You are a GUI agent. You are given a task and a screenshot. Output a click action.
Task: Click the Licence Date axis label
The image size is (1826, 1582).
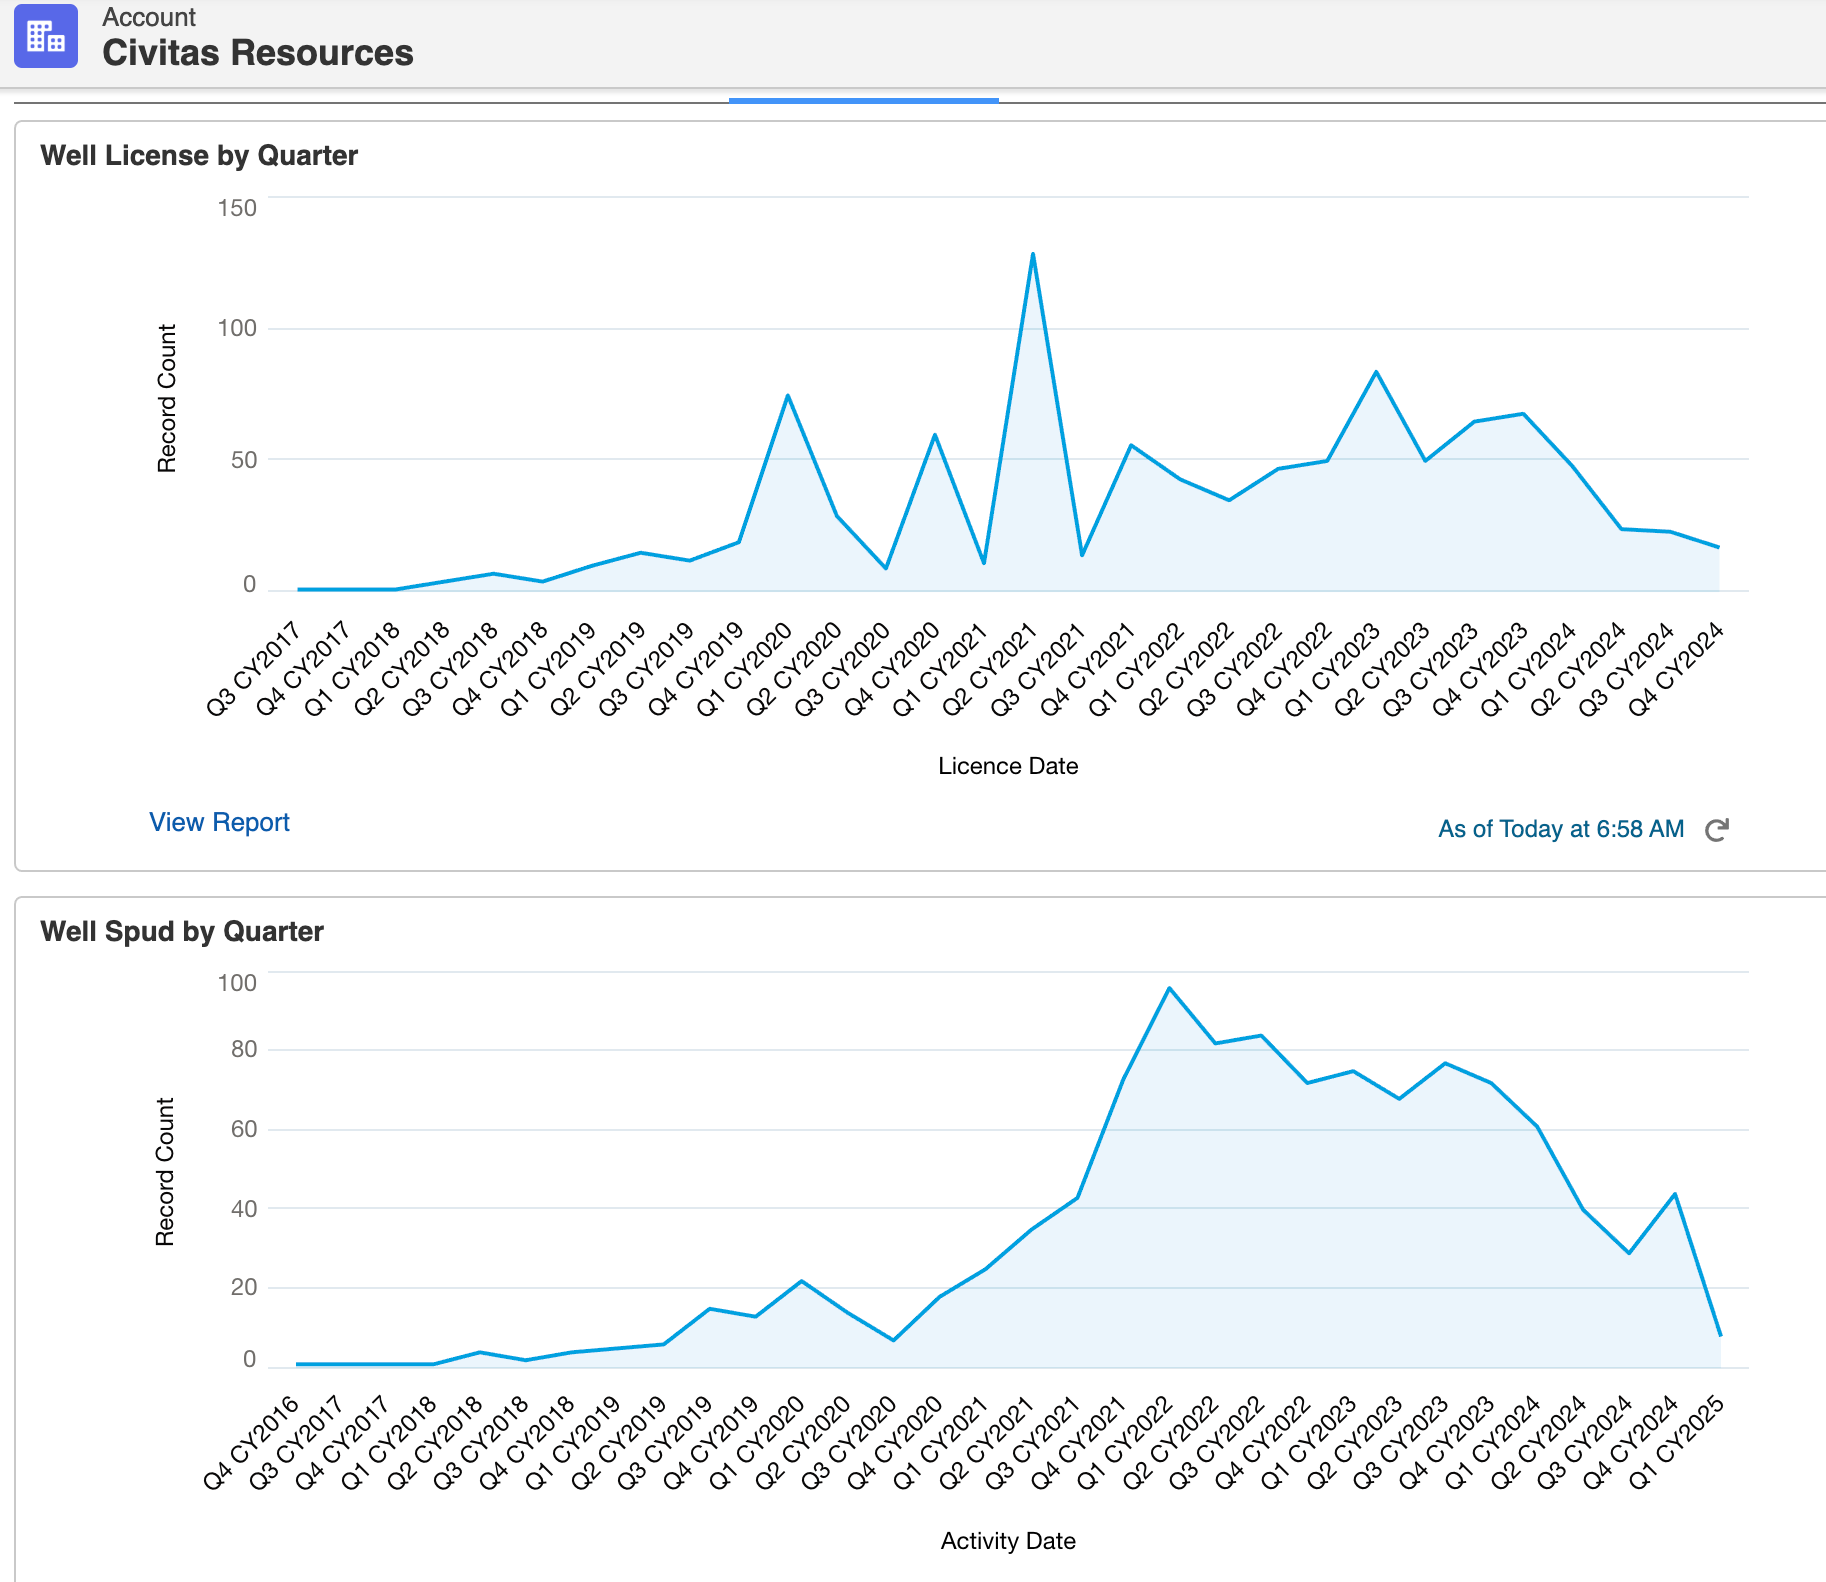pyautogui.click(x=1008, y=766)
